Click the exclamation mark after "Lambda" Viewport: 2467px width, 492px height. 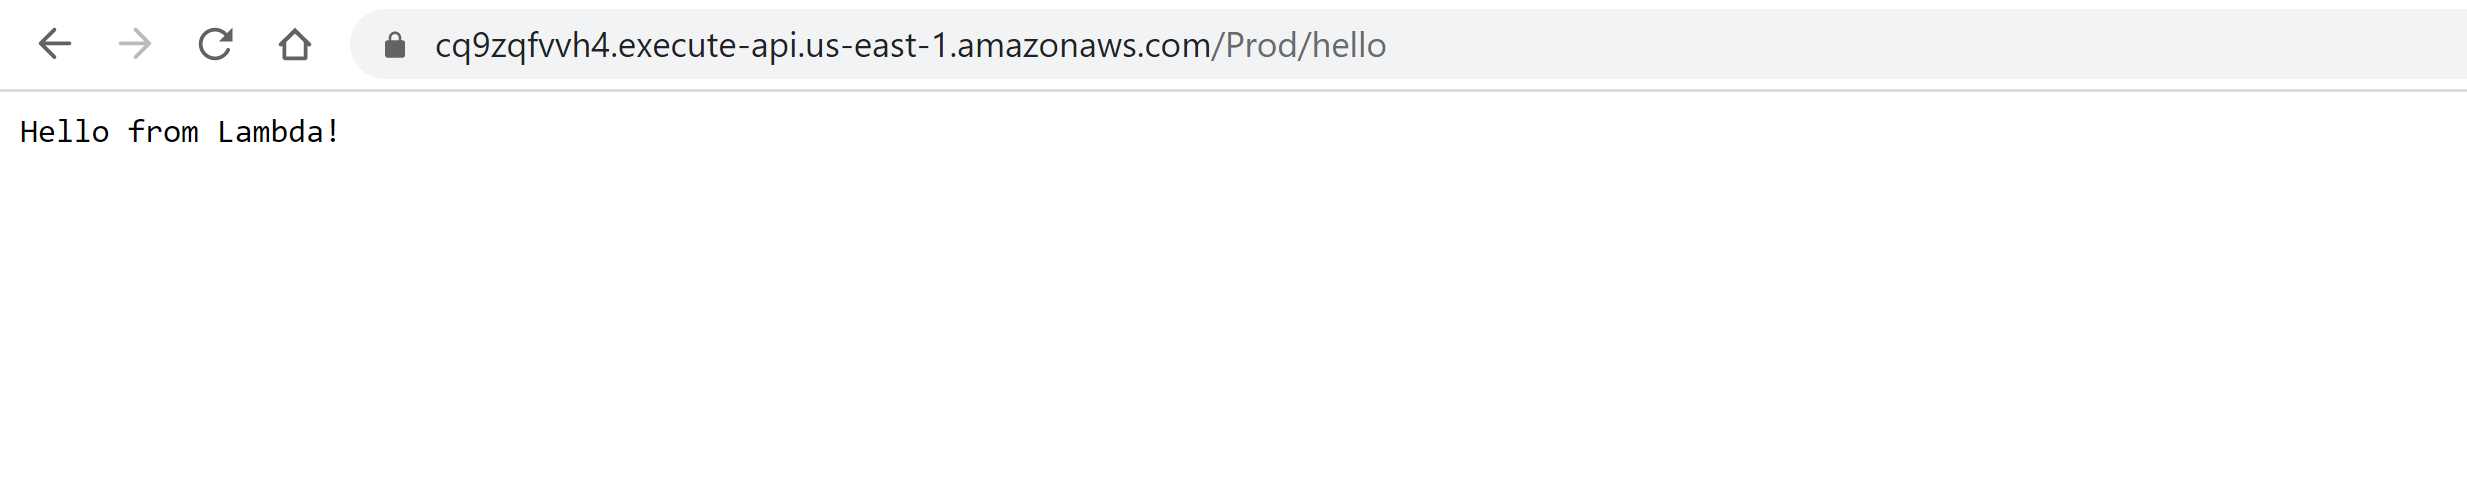333,132
